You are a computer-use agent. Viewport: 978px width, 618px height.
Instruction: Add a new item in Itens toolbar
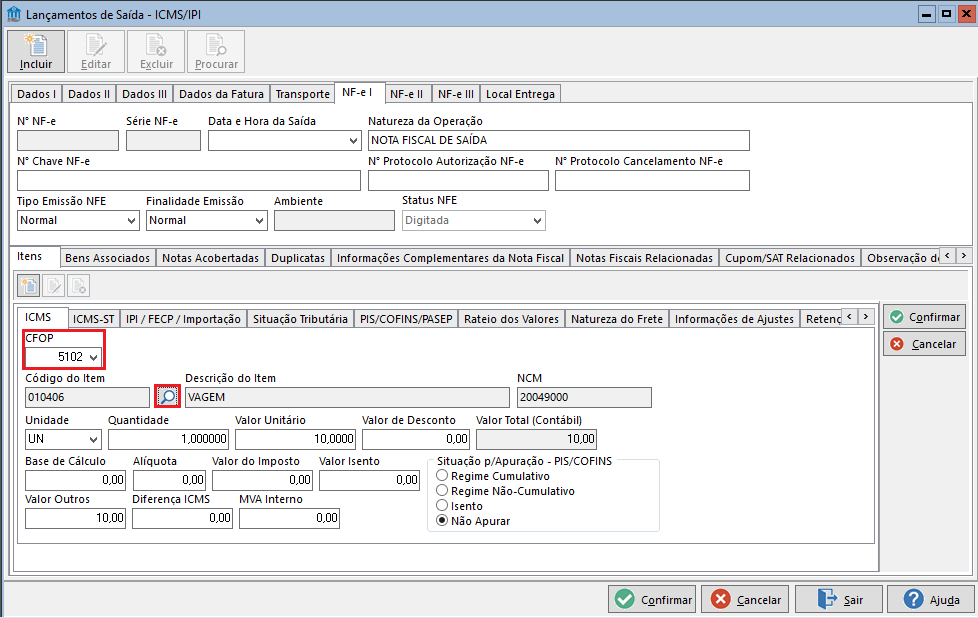pos(29,286)
